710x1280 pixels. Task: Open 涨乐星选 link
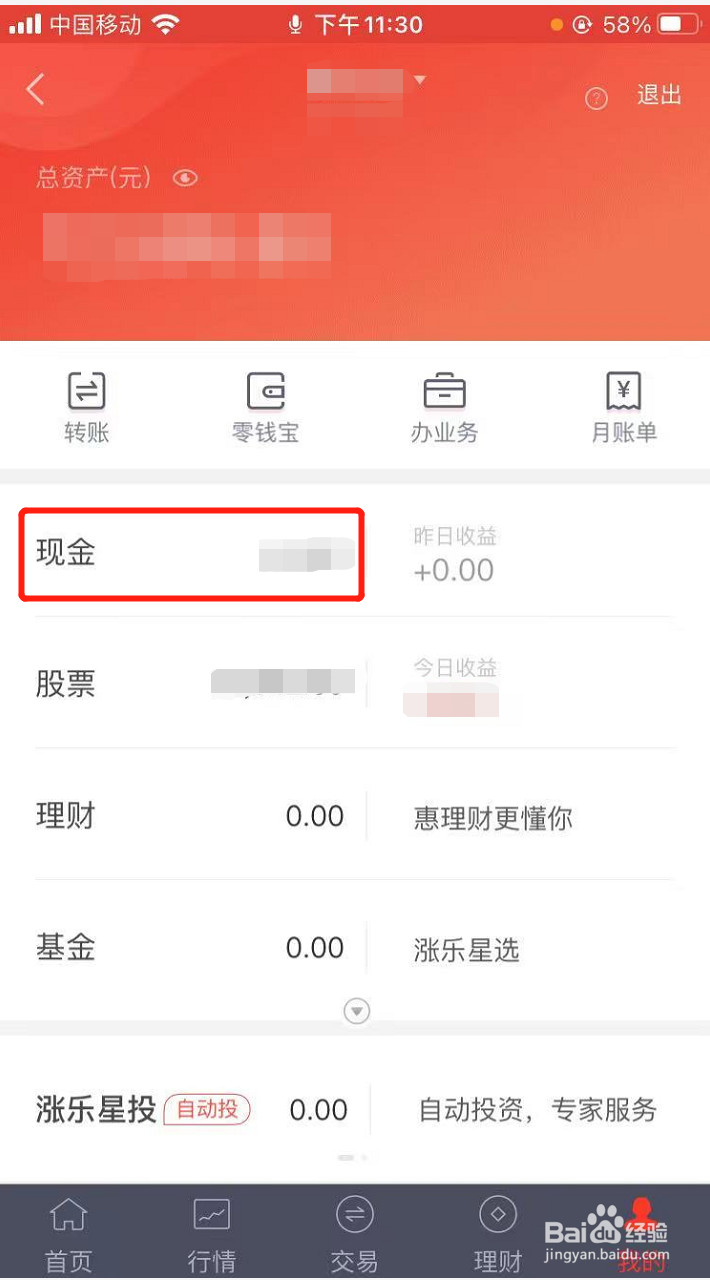(x=467, y=949)
